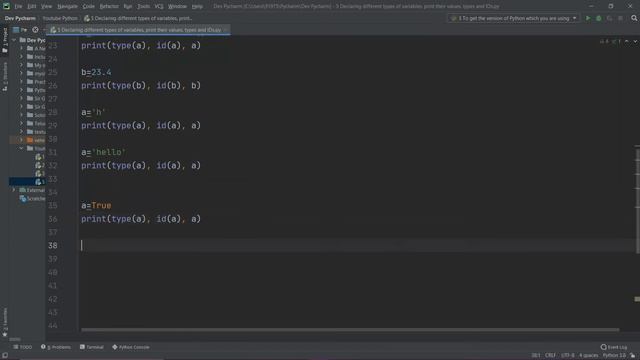Viewport: 640px width, 360px height.
Task: Click line-column position 38:1 in status bar
Action: (x=536, y=356)
